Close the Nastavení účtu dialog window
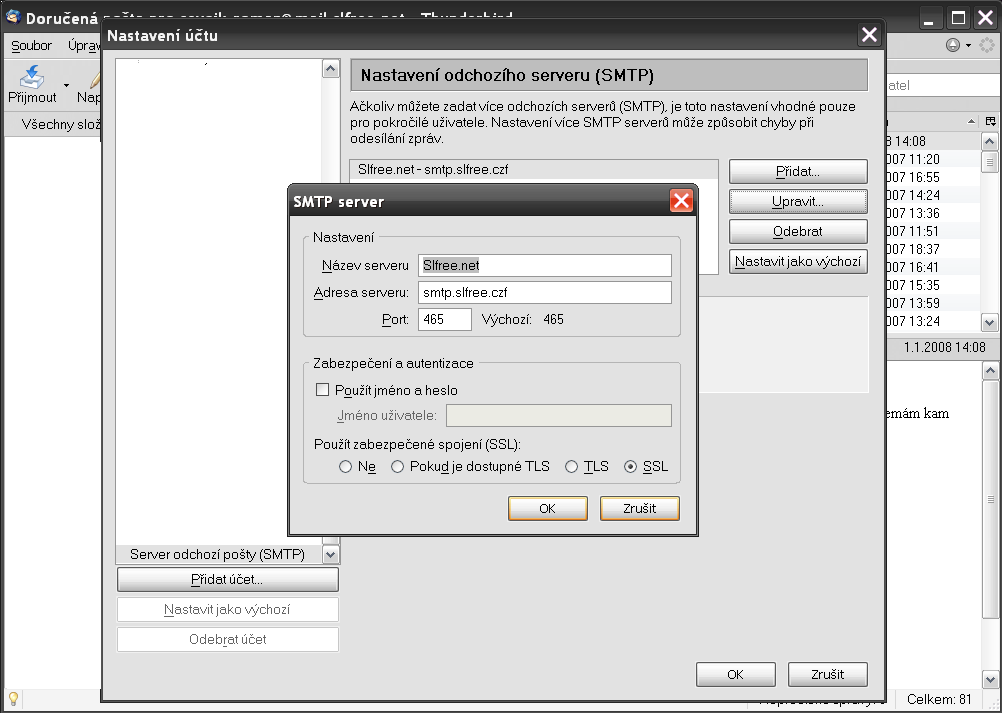 point(869,36)
